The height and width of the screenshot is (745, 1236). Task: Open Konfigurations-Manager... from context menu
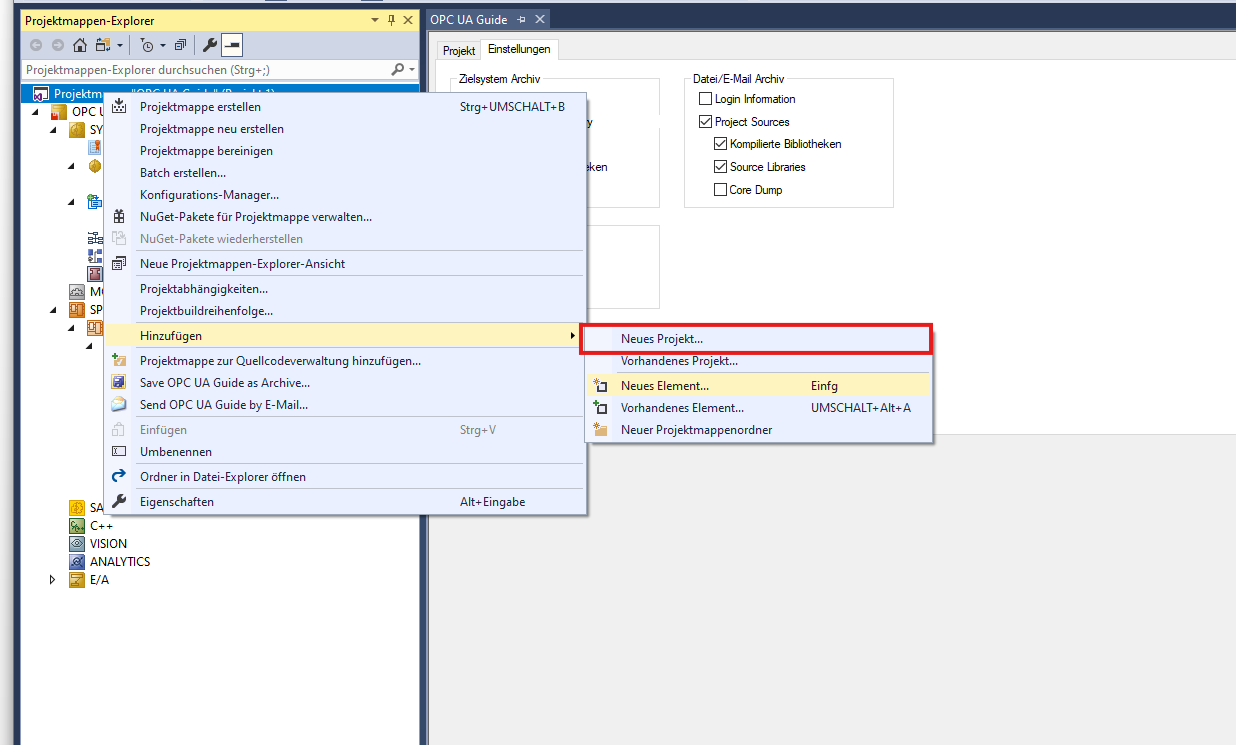tap(344, 195)
